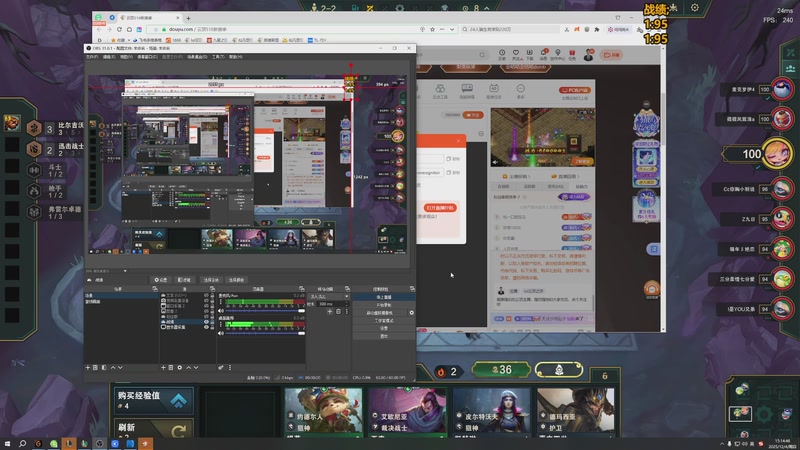Open Douyu watch history icon
This screenshot has height=450, width=800.
click(x=502, y=54)
